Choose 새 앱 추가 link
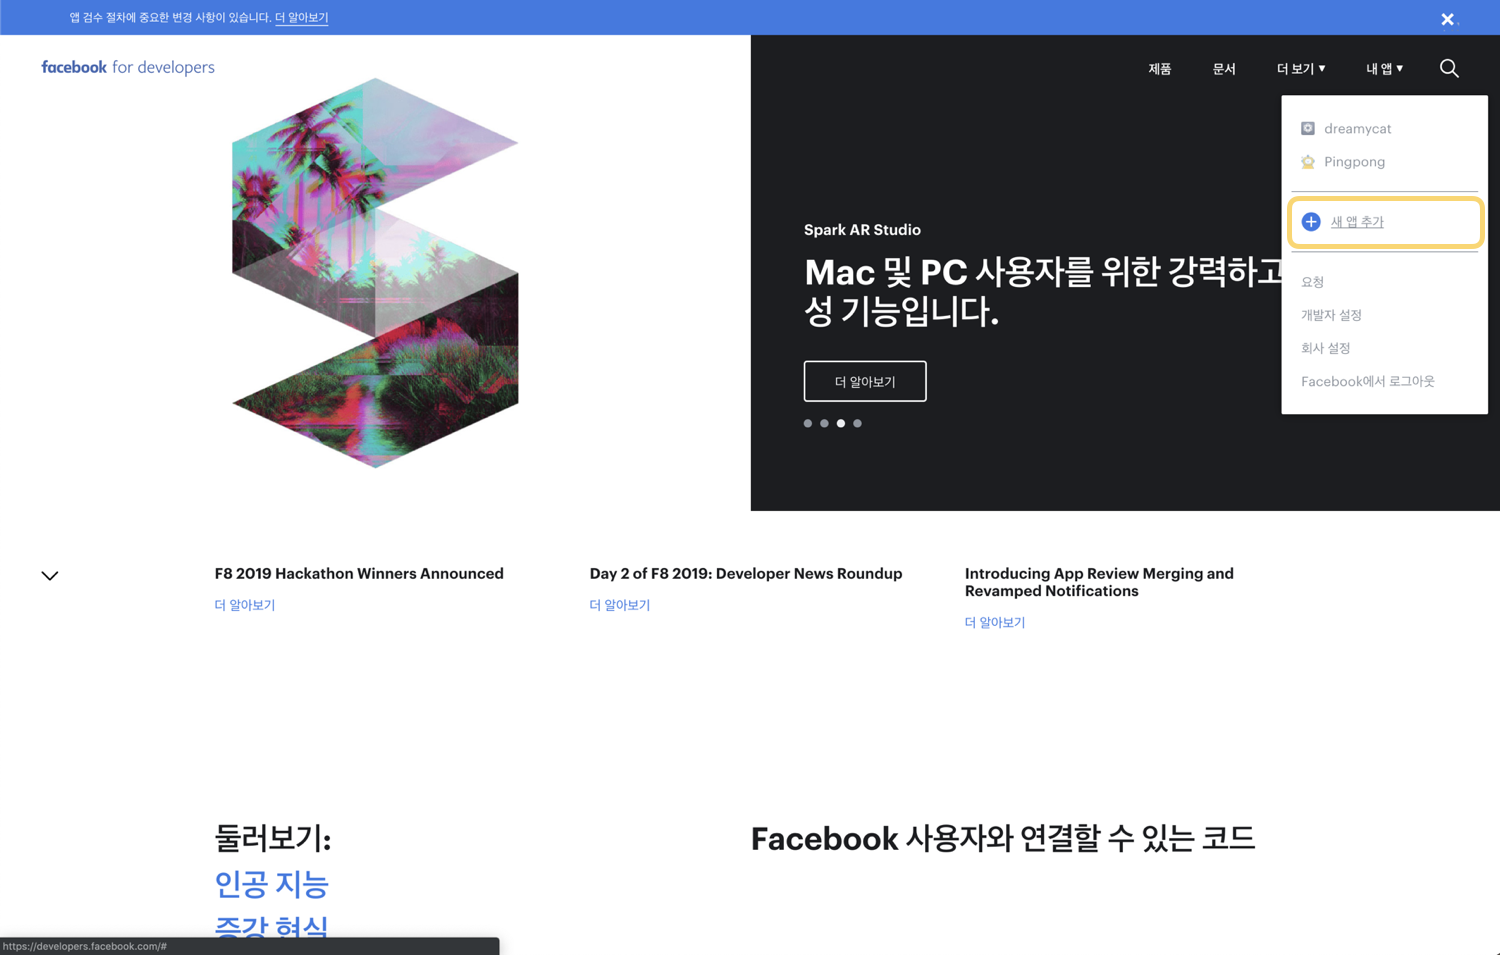Screen dimensions: 1500x955 pos(1357,222)
